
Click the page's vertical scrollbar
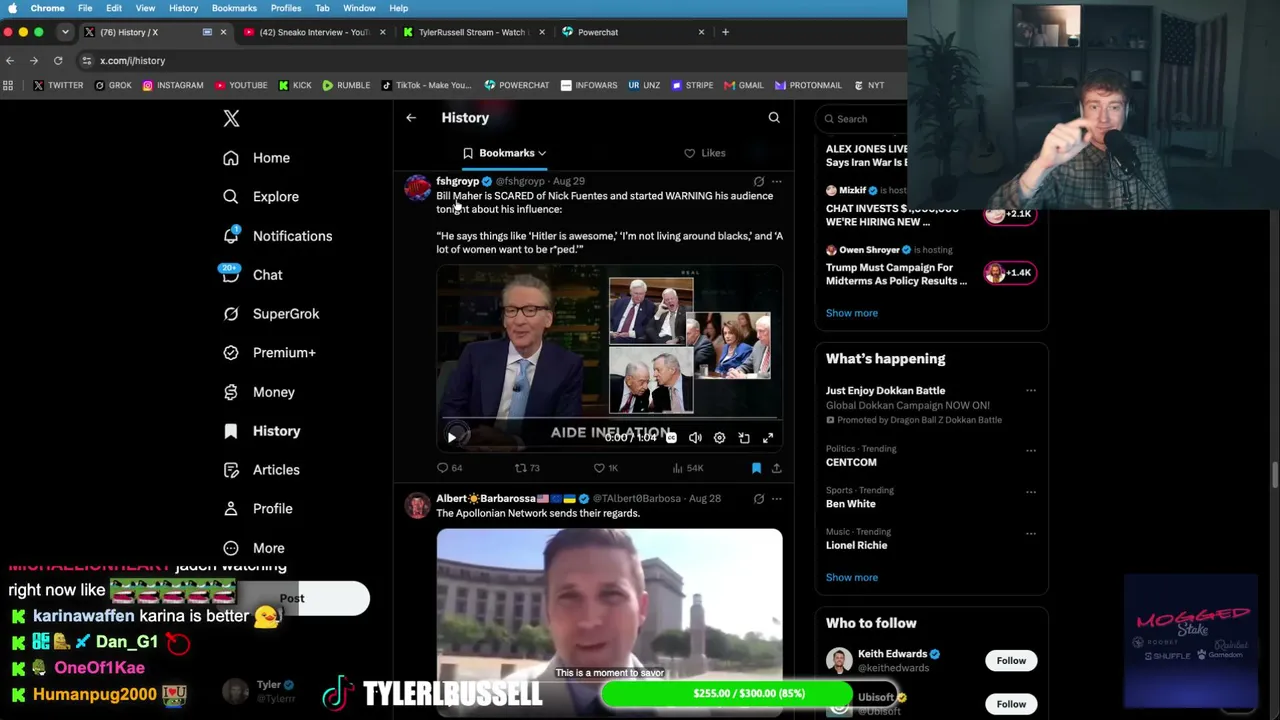[x=1275, y=475]
